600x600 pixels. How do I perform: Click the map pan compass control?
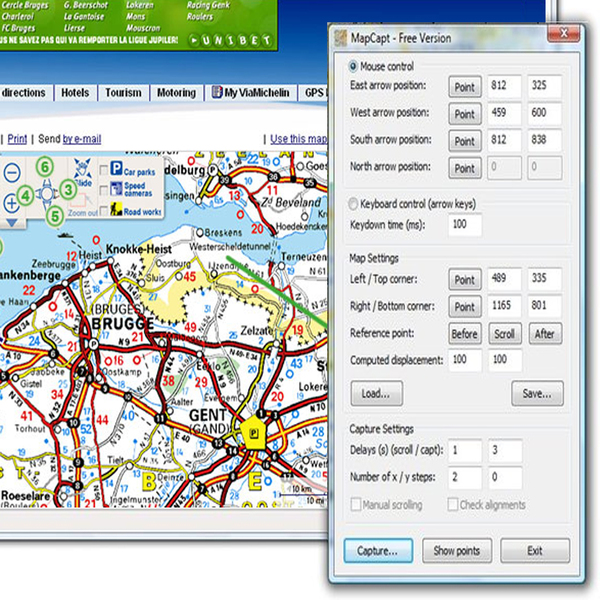point(47,194)
